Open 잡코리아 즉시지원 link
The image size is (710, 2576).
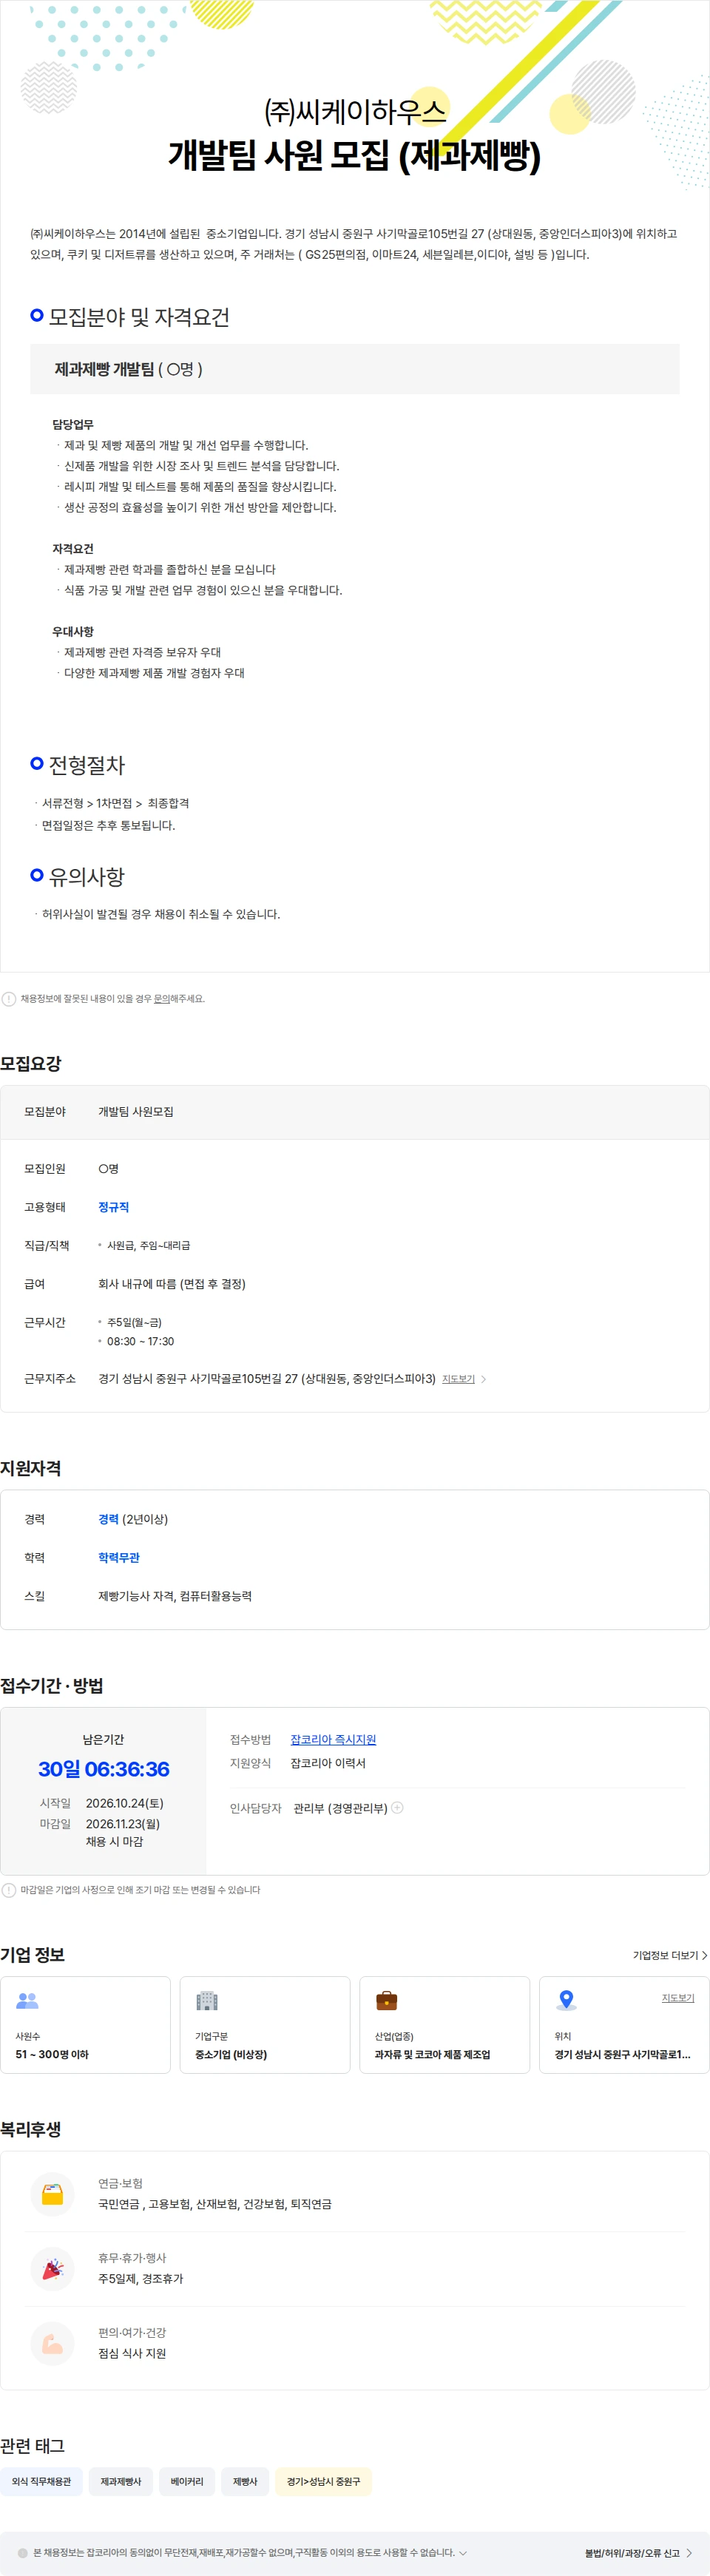point(333,1740)
